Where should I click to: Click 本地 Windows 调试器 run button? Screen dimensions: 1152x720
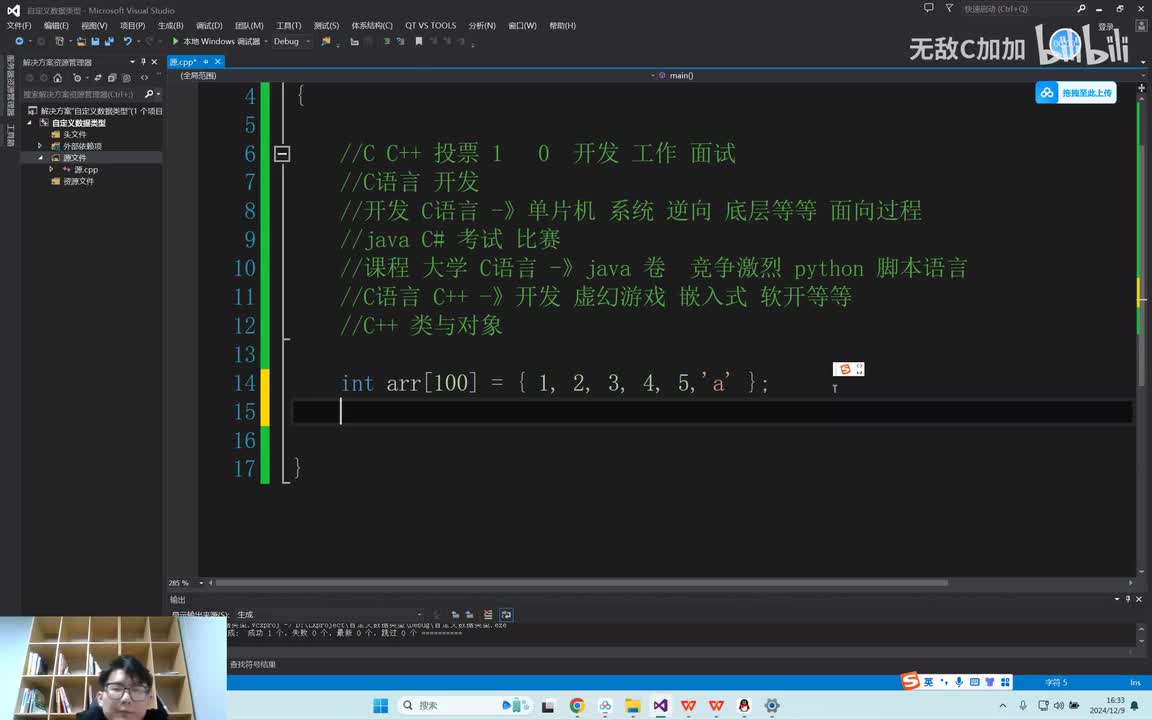[x=217, y=42]
